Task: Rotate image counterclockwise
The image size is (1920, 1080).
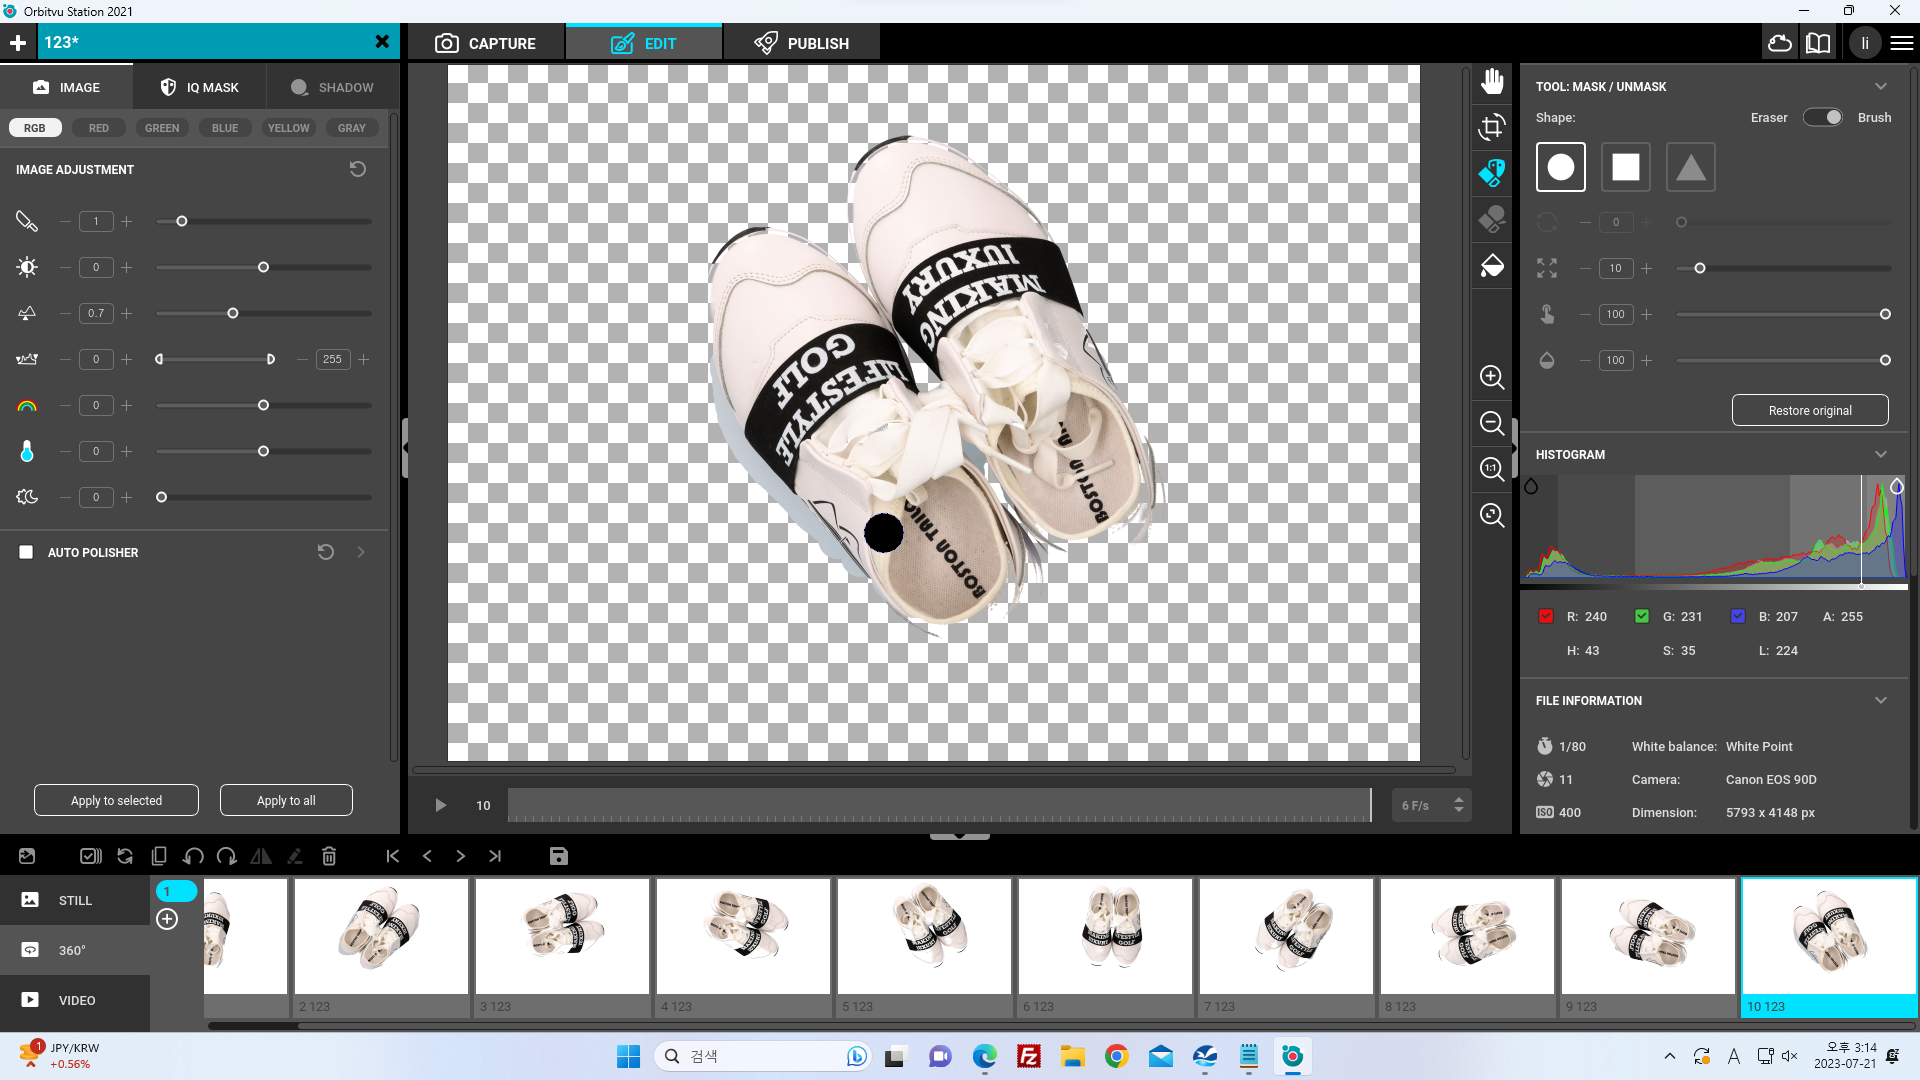Action: coord(193,856)
